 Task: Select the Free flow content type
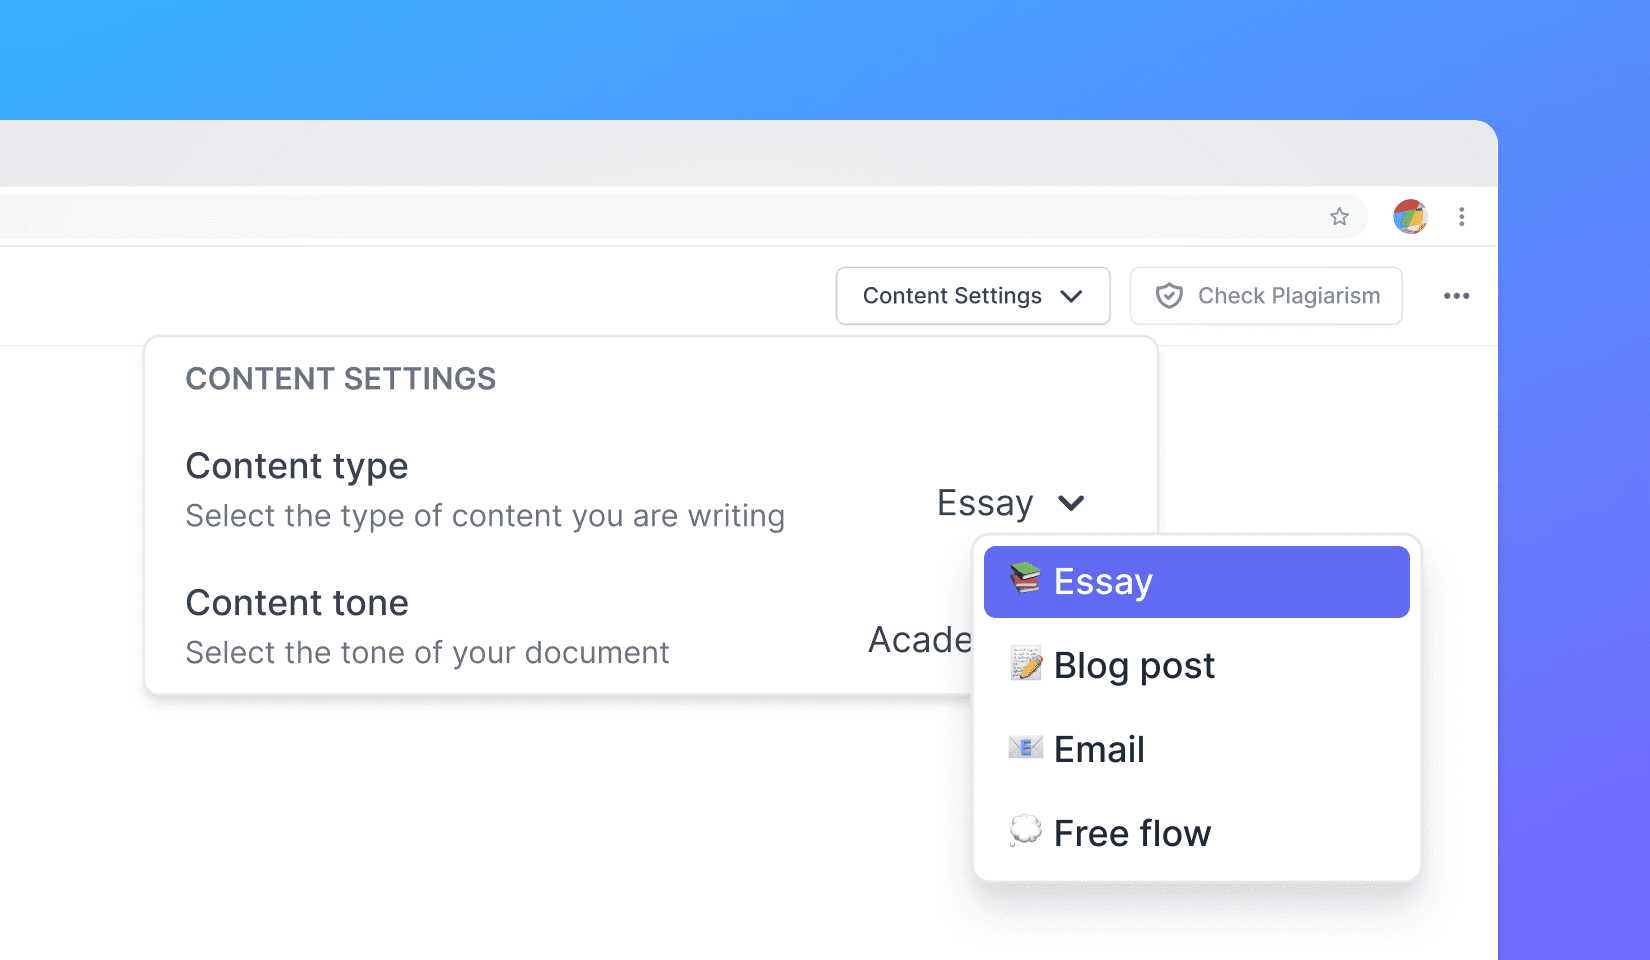[1132, 834]
